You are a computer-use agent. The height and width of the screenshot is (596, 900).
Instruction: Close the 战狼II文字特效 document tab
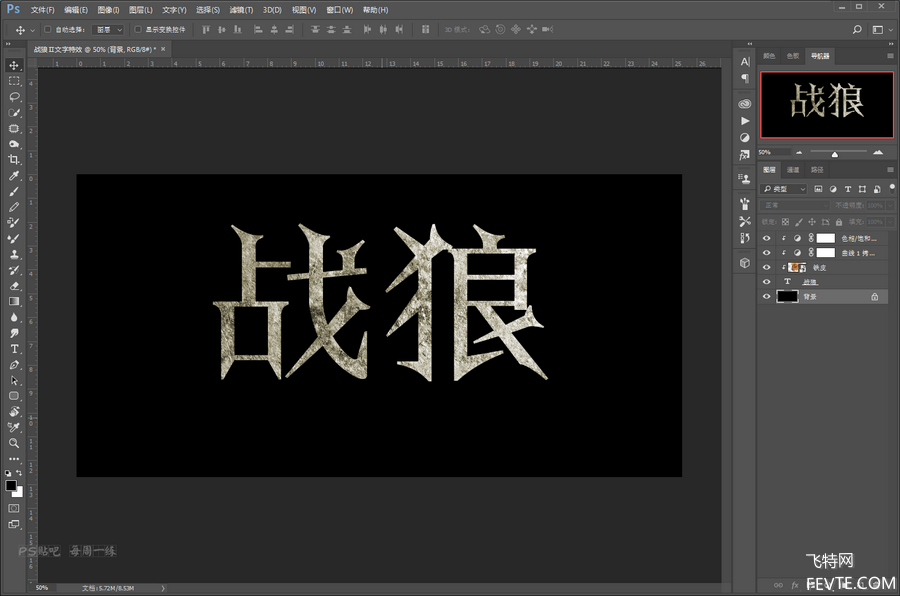163,49
